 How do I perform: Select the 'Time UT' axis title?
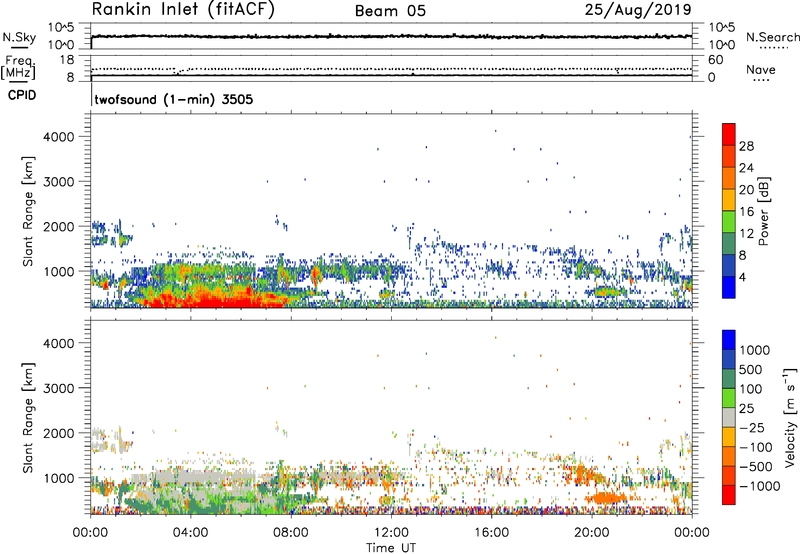(x=391, y=548)
